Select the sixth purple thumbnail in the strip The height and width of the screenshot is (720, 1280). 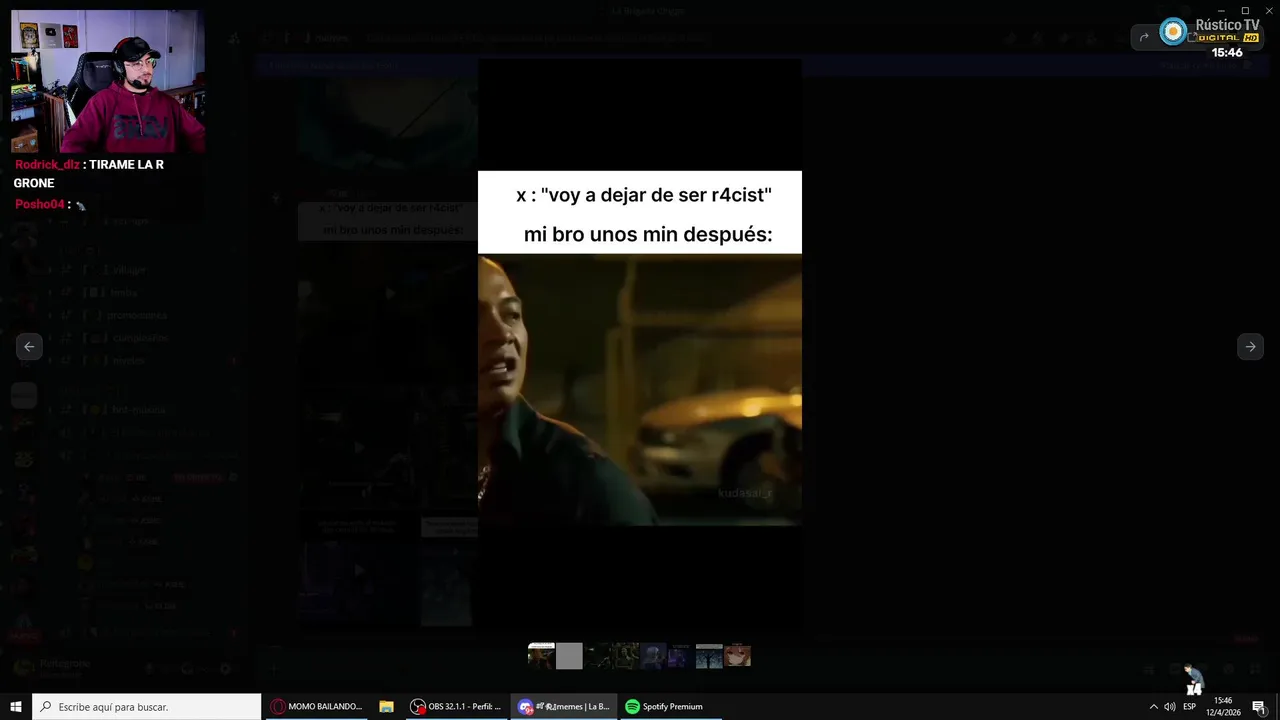point(680,656)
